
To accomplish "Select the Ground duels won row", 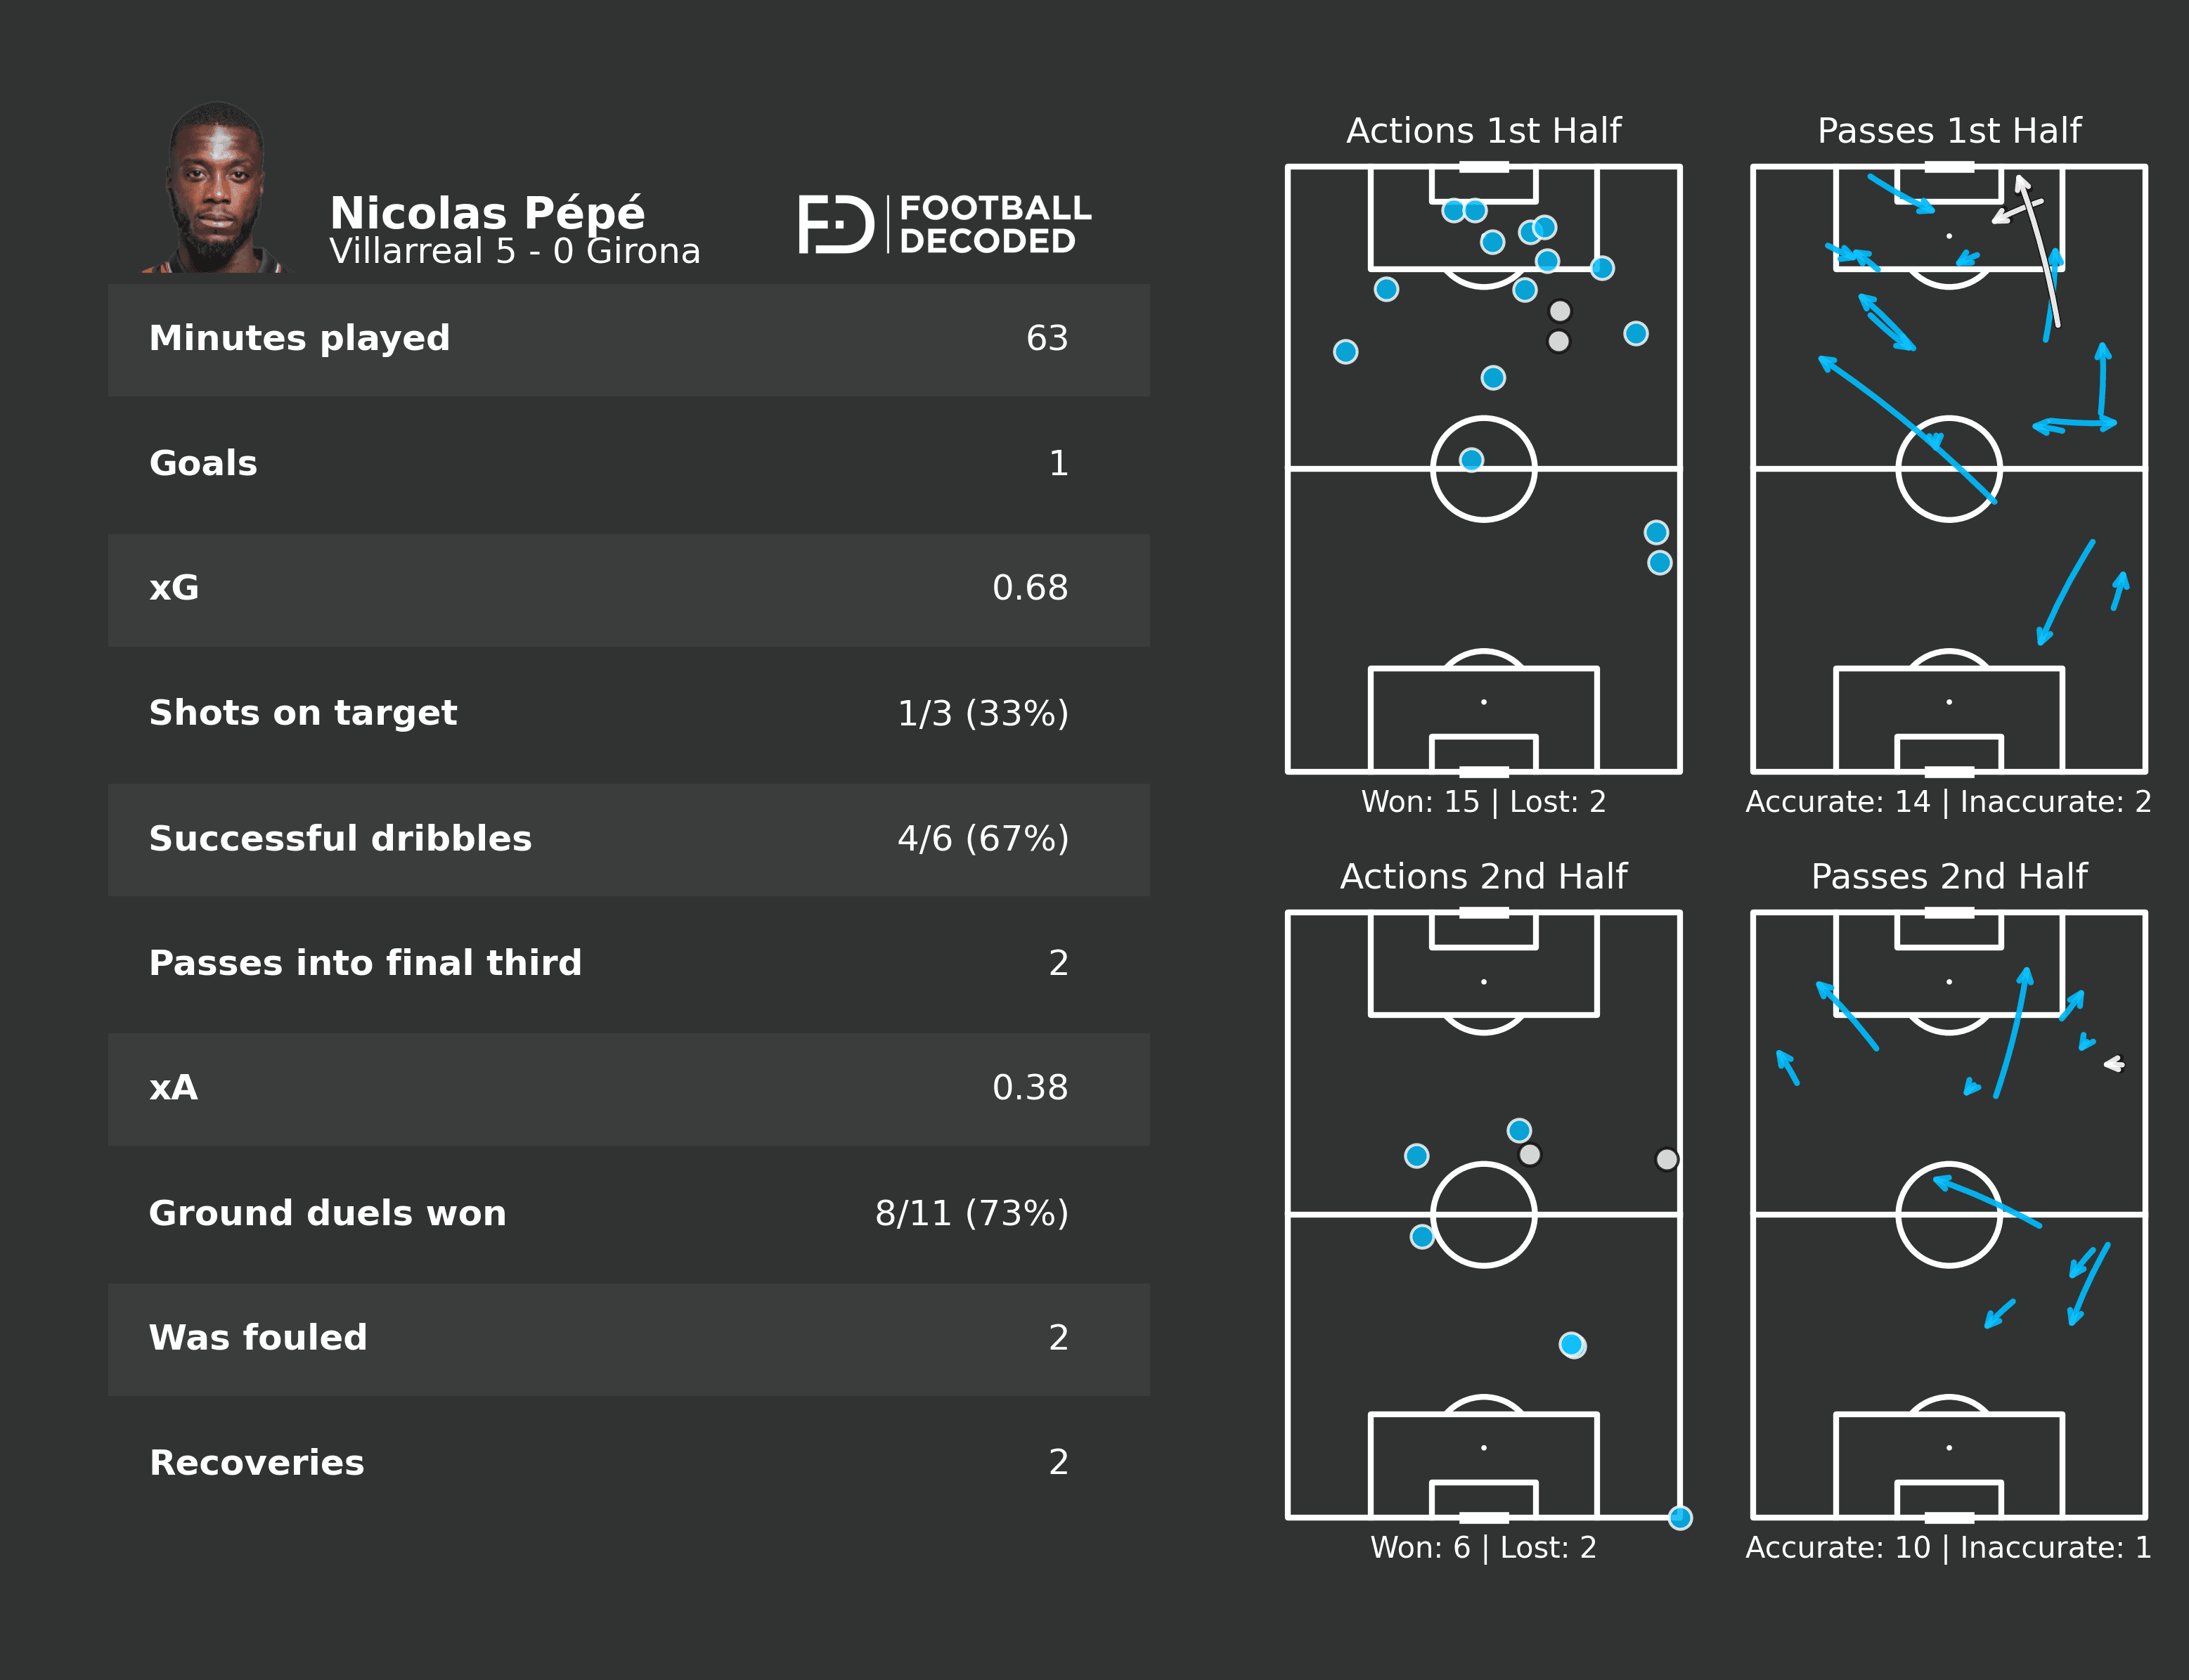I will click(x=628, y=1214).
